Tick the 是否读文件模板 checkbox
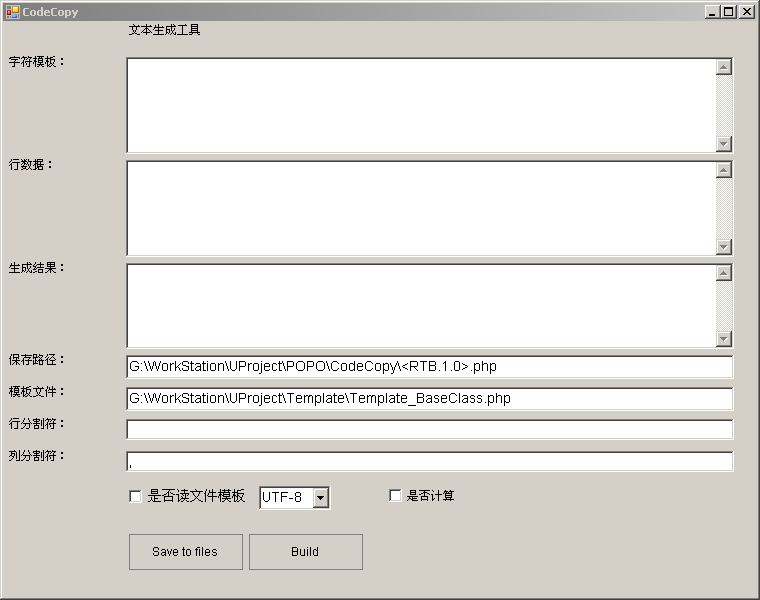The width and height of the screenshot is (760, 600). [x=136, y=497]
